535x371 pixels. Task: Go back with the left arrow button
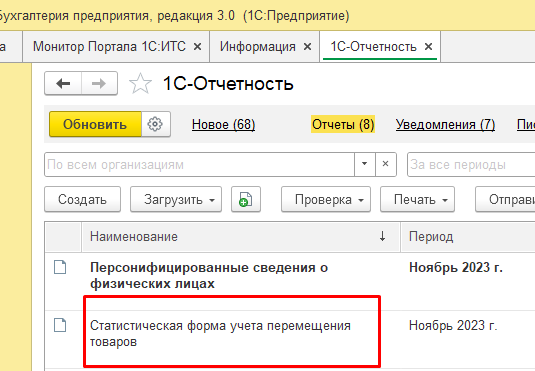click(x=63, y=83)
